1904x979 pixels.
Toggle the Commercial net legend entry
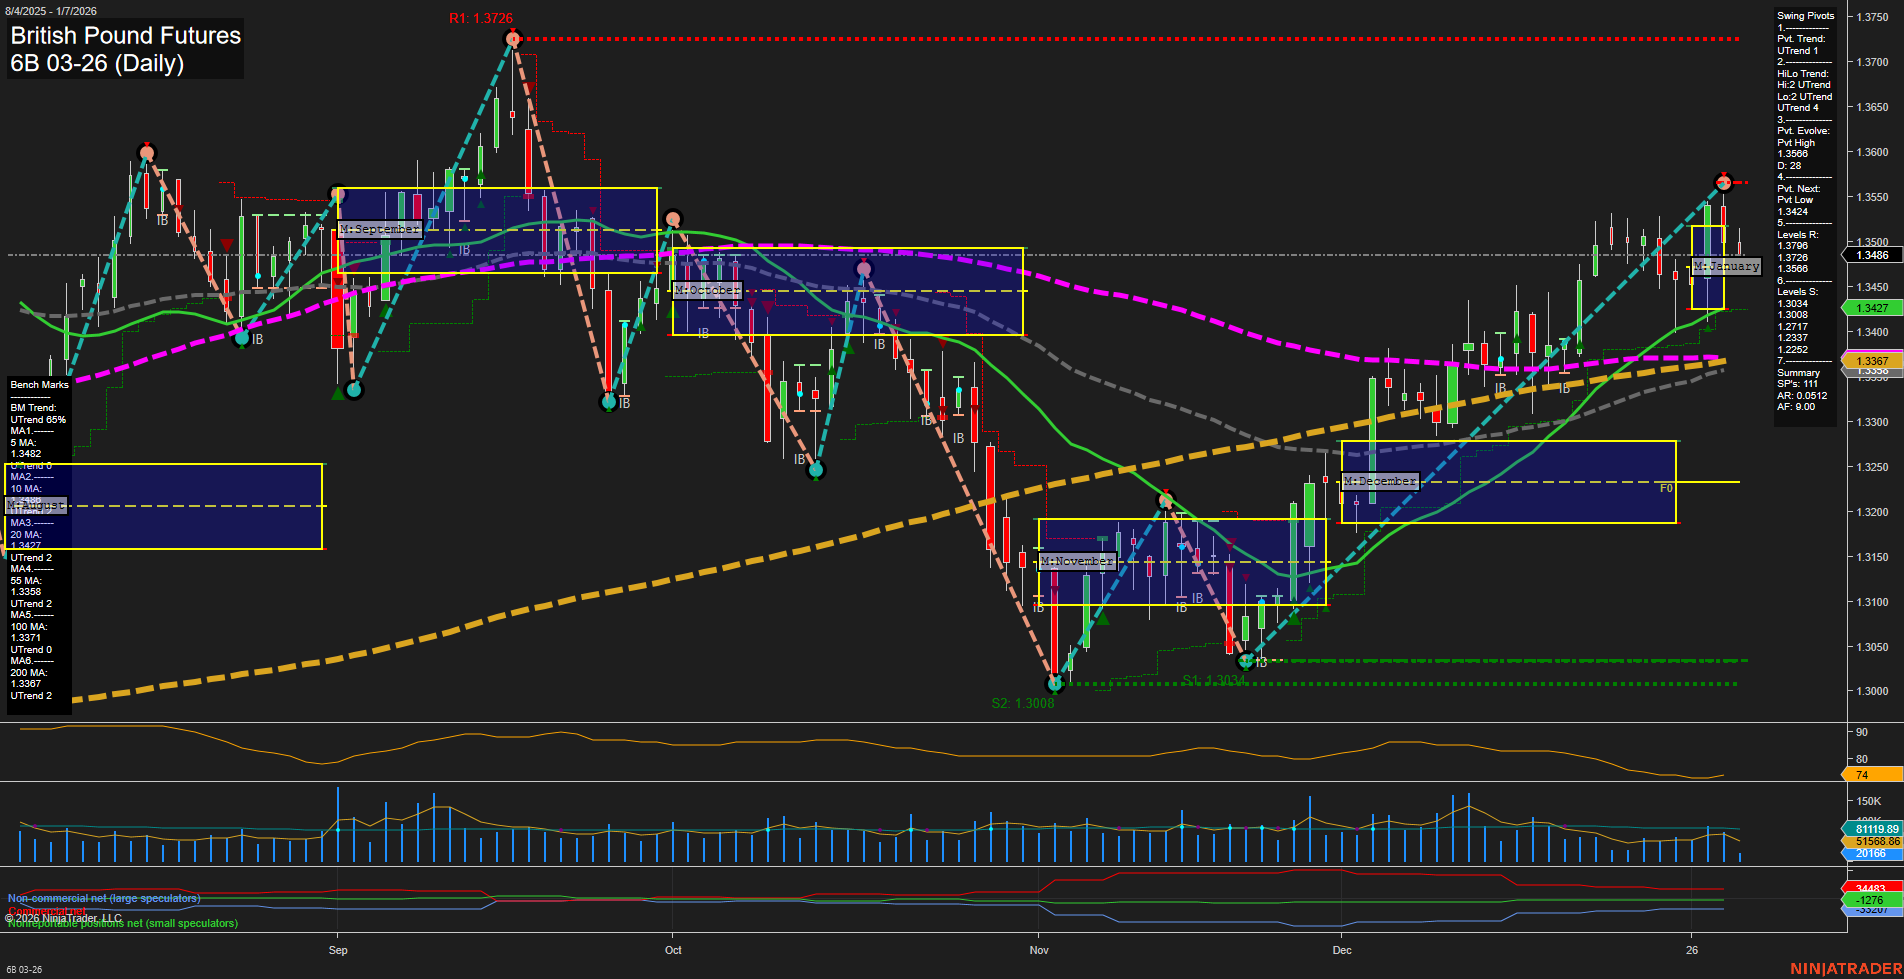pyautogui.click(x=45, y=912)
